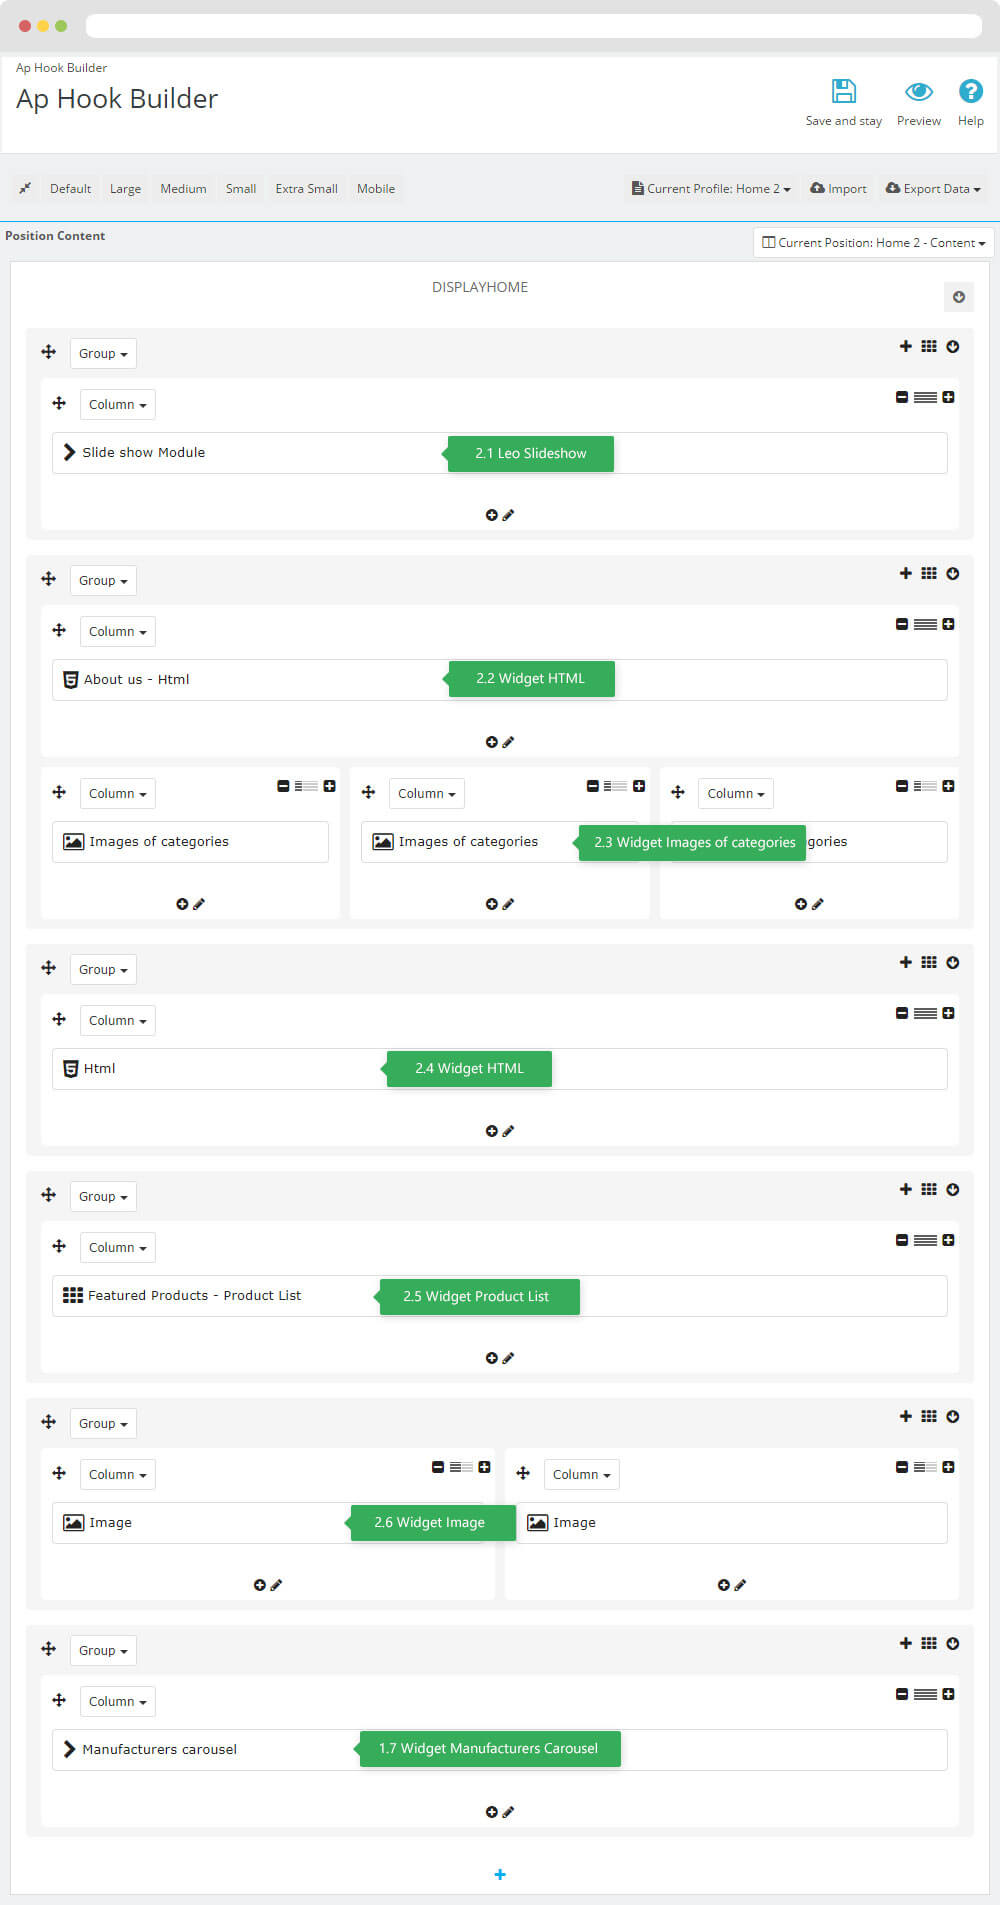Reduce width of Slide show column with minus
Viewport: 1000px width, 1905px height.
click(901, 397)
